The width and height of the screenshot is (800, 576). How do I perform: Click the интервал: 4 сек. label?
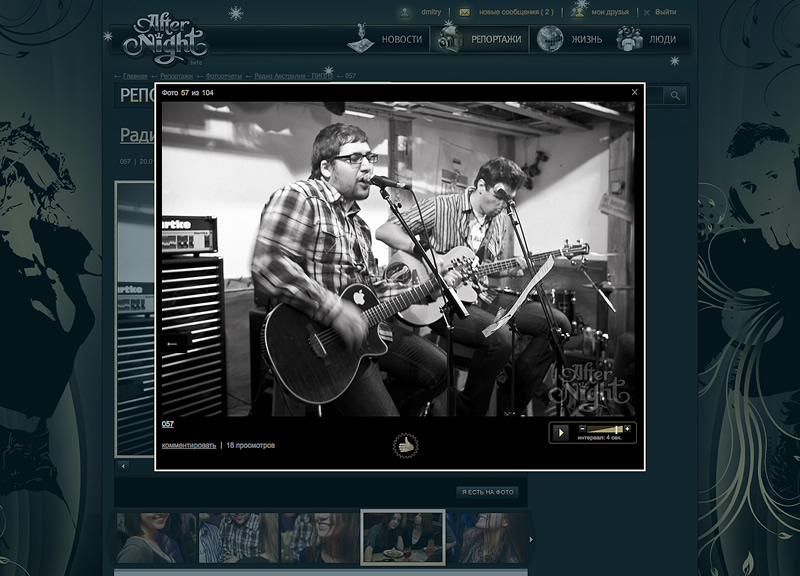[600, 438]
